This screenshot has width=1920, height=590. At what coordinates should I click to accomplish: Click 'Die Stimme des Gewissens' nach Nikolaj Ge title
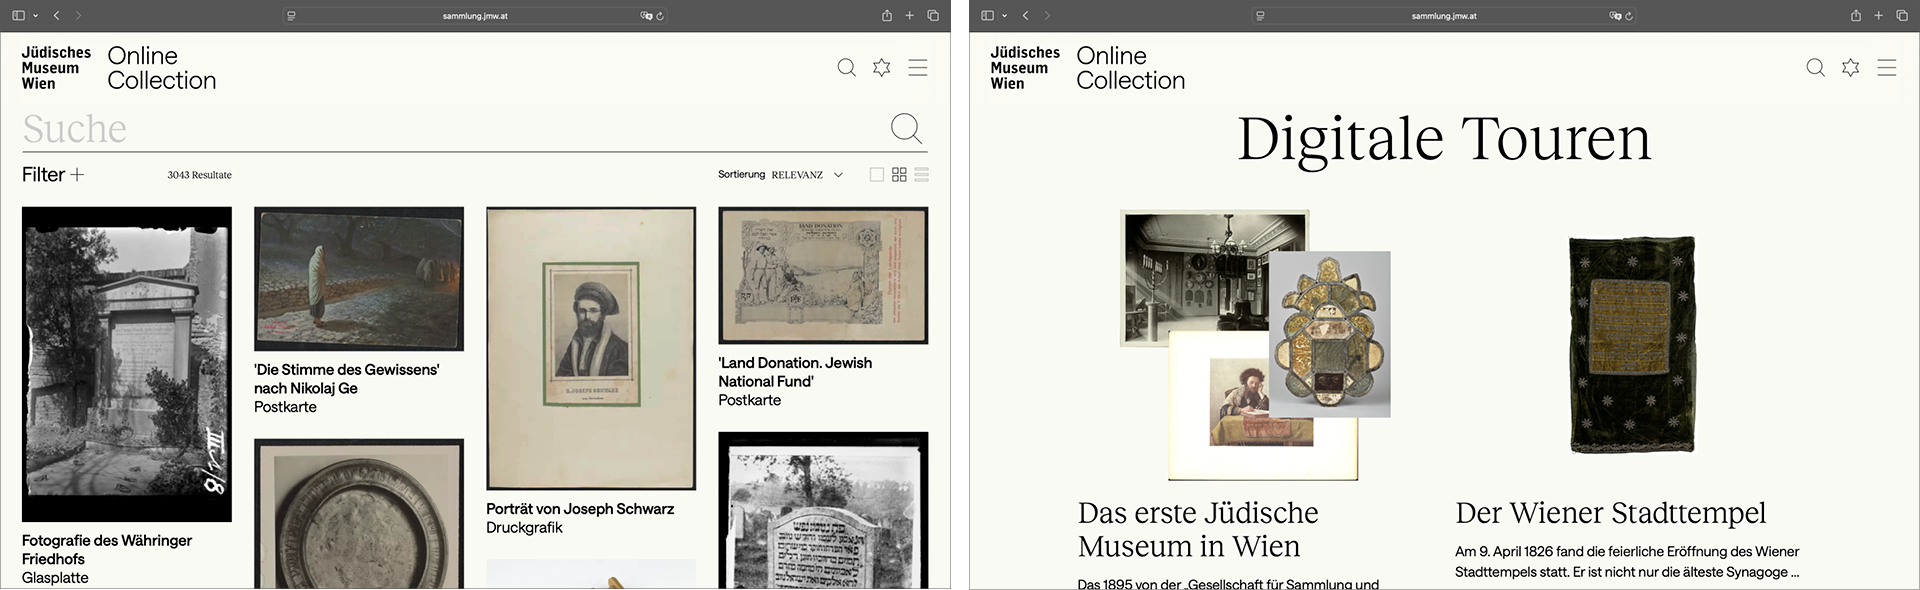click(347, 379)
